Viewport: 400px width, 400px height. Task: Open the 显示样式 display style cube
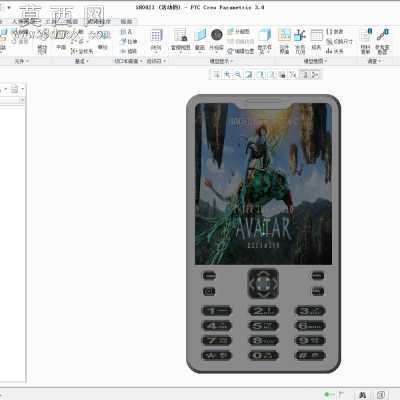tap(265, 41)
